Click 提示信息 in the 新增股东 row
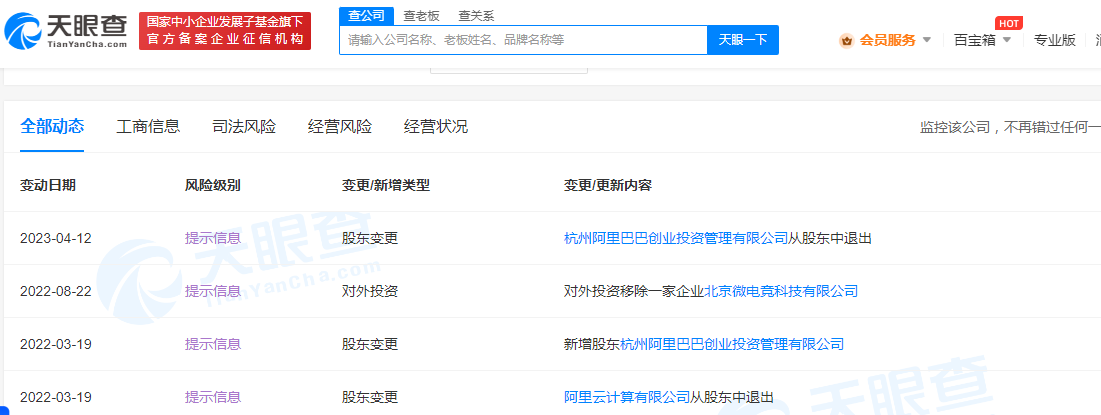1101x415 pixels. click(213, 344)
